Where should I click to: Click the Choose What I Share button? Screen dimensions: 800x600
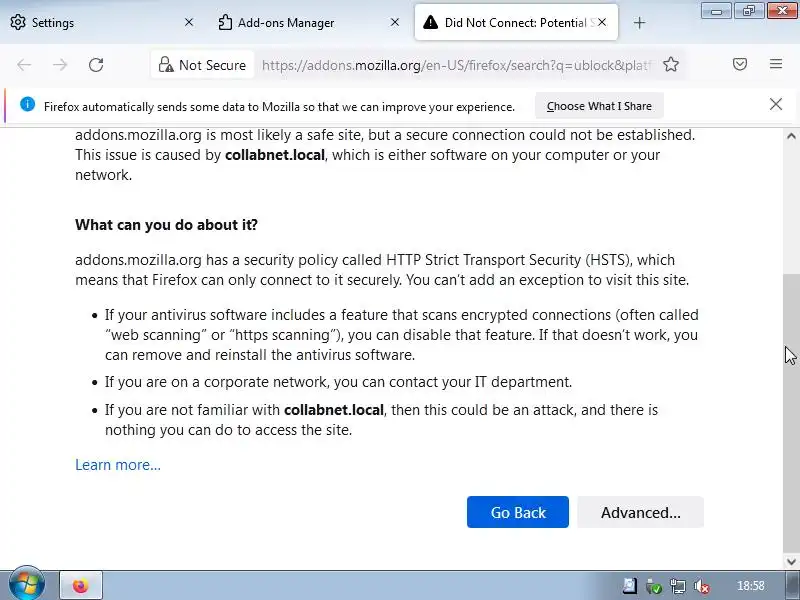(599, 106)
